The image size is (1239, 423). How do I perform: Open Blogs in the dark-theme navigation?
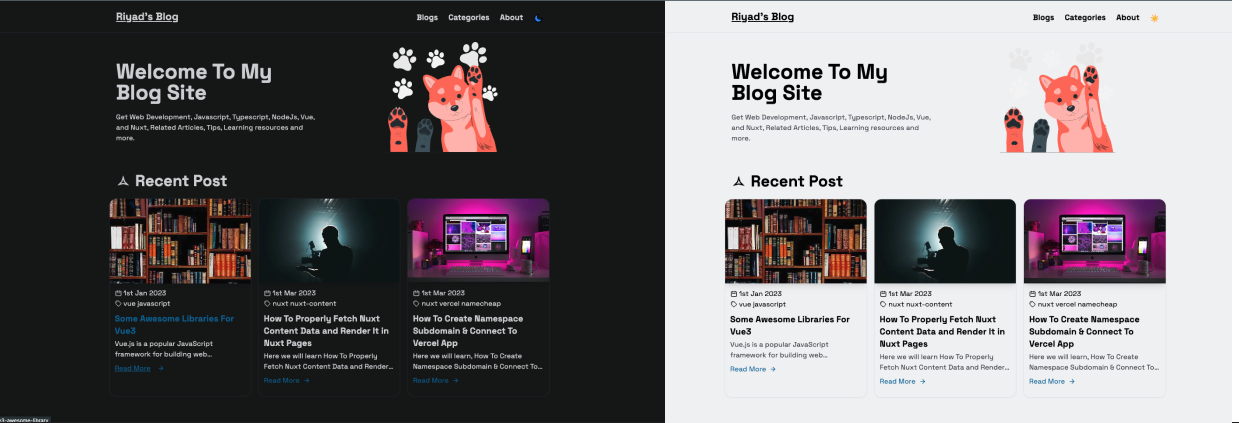427,17
